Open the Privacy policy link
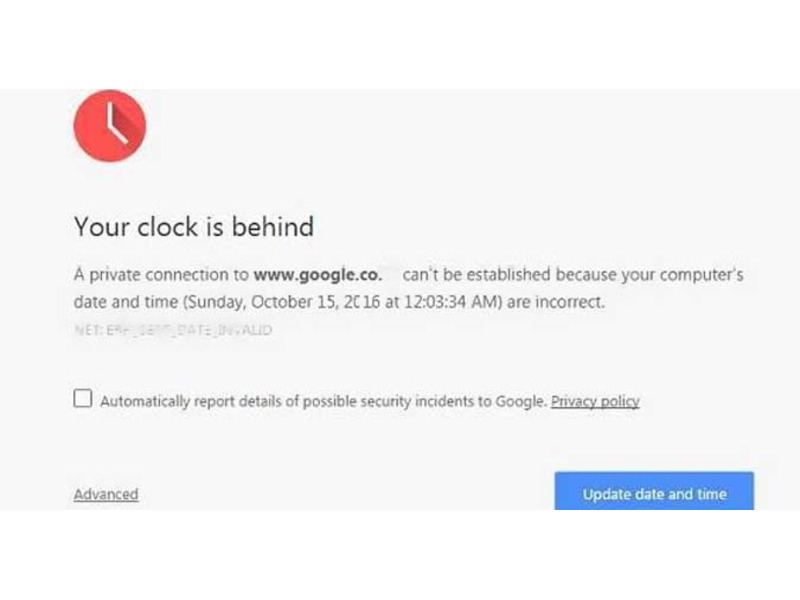800x600 pixels. (x=595, y=402)
